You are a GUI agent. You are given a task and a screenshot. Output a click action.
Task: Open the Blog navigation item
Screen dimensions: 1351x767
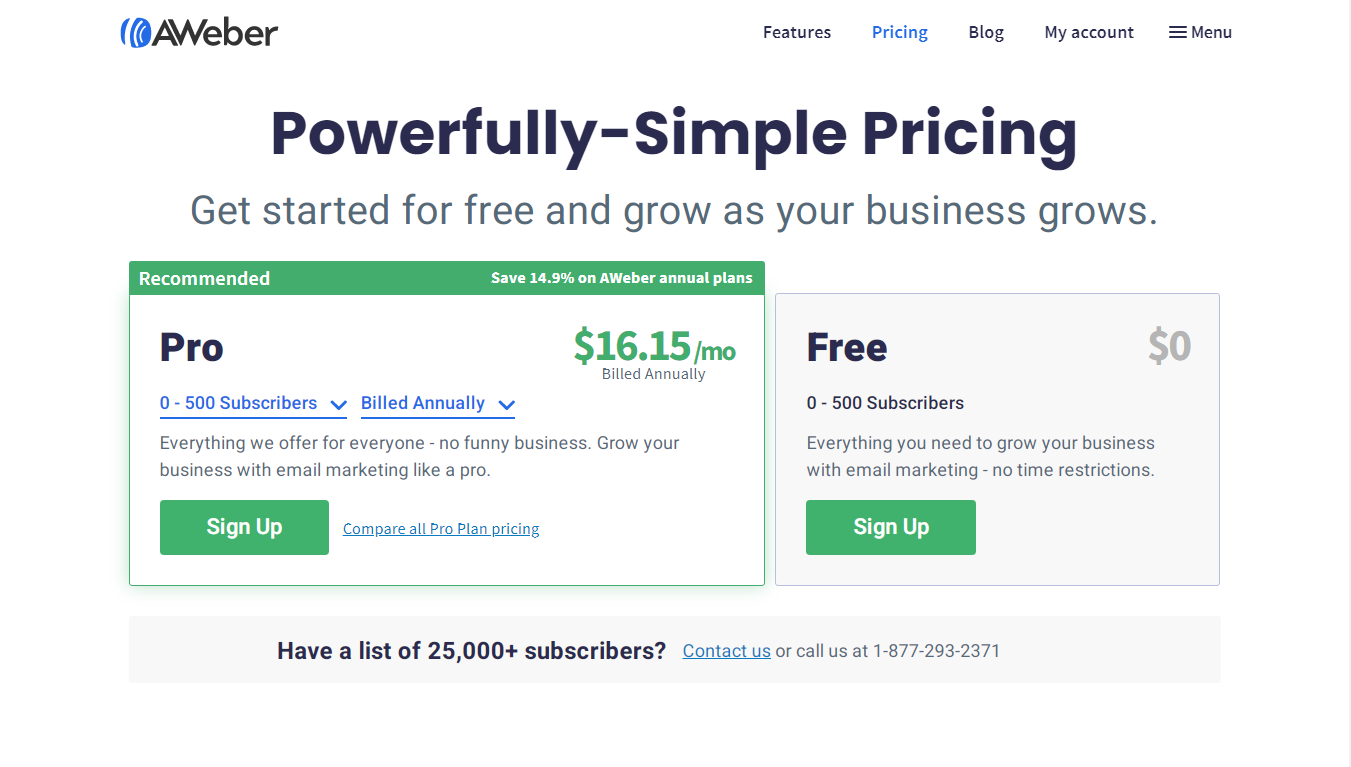point(986,32)
